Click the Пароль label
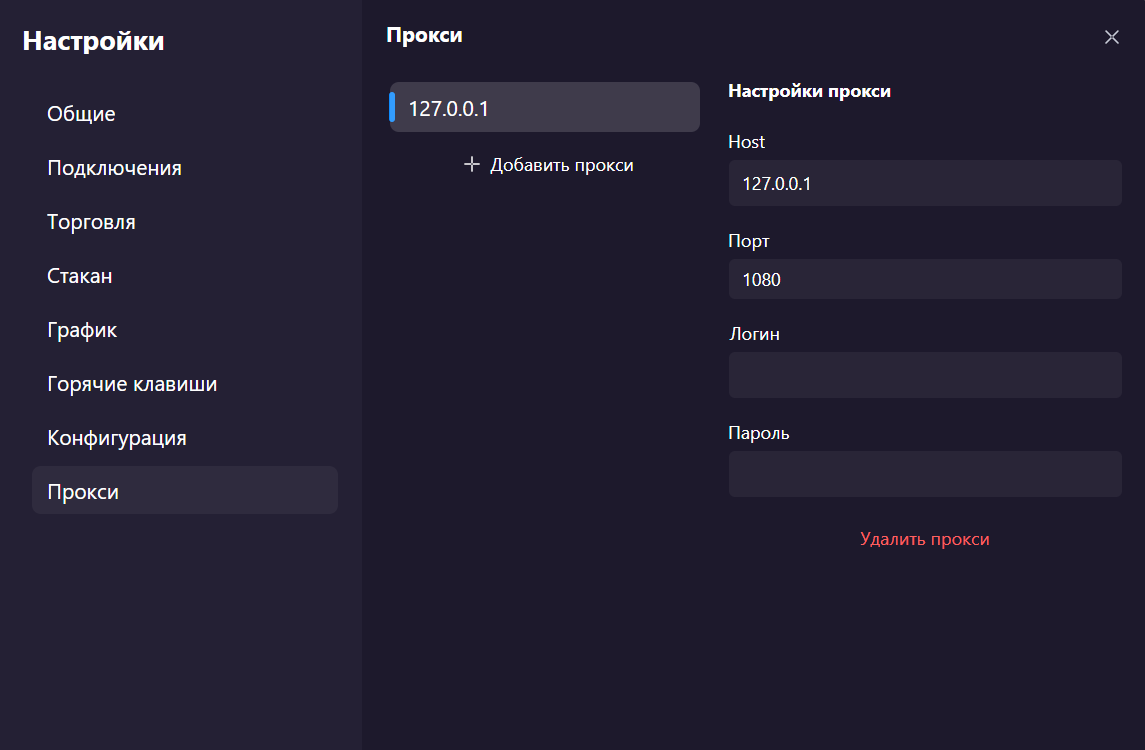Screen dimensions: 1145x750 click(x=759, y=433)
